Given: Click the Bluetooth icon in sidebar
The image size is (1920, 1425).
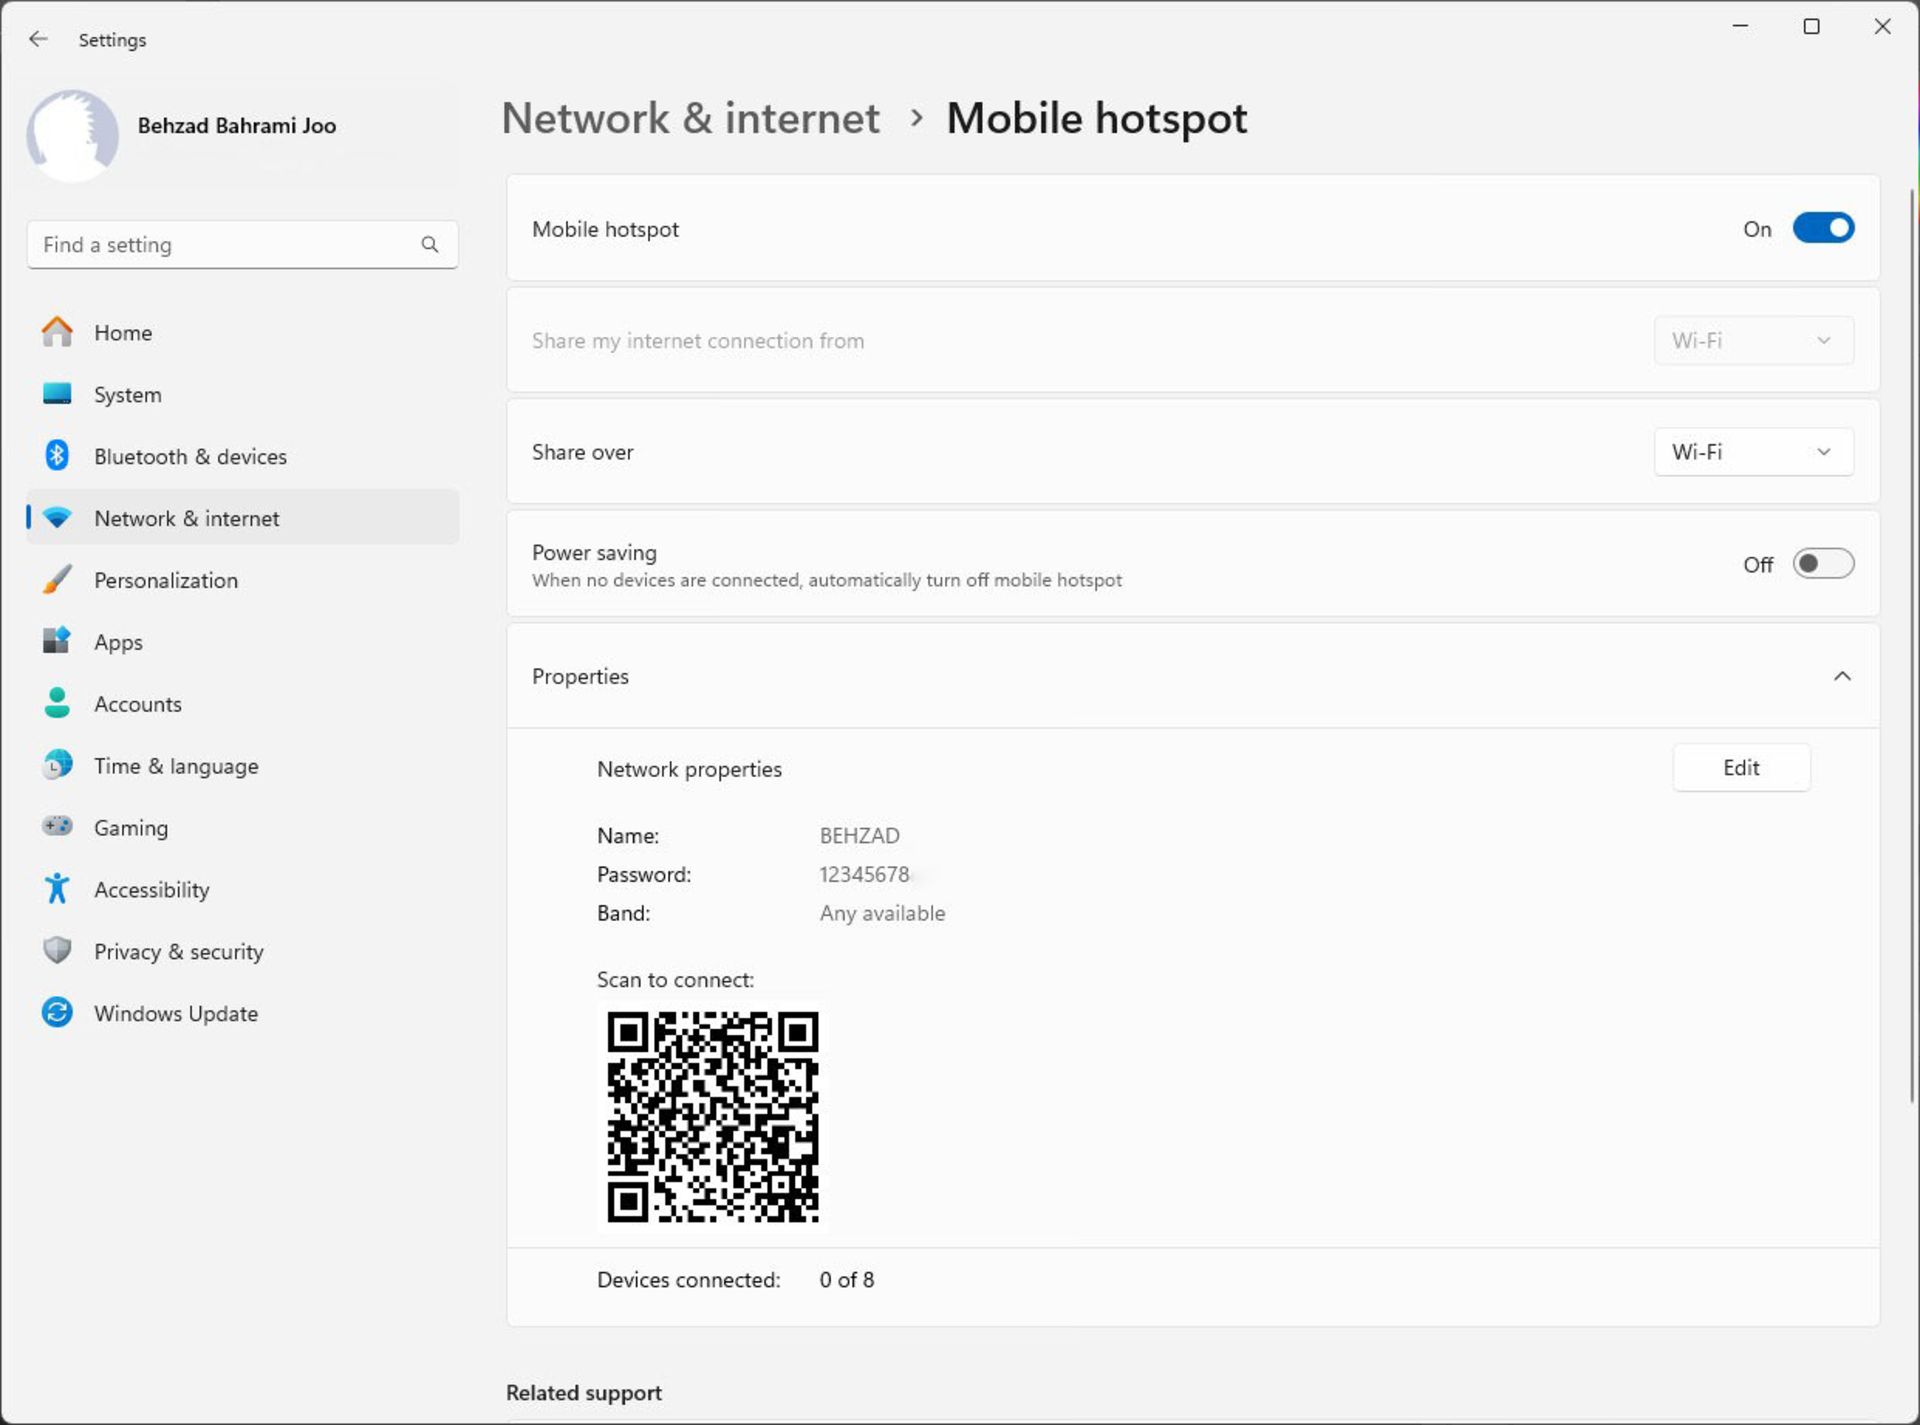Looking at the screenshot, I should coord(57,456).
